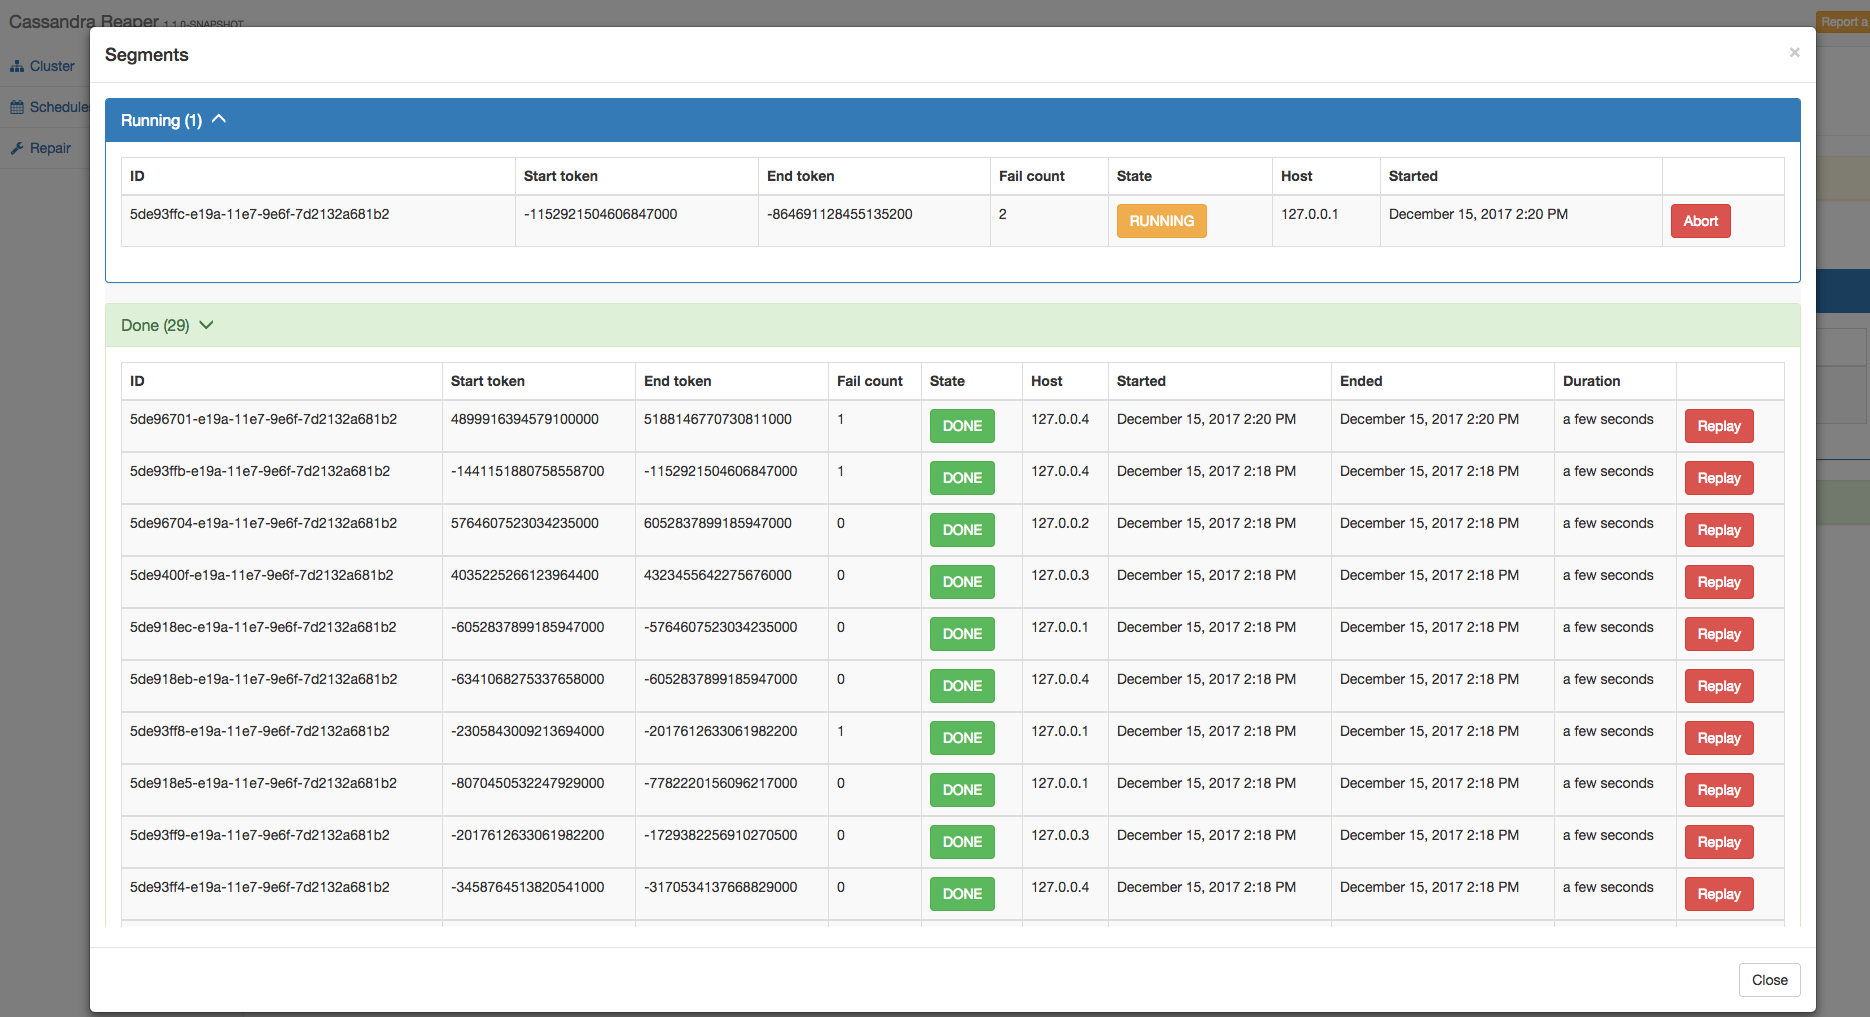The image size is (1870, 1017).
Task: Replay segment 5de918e5
Action: [x=1719, y=790]
